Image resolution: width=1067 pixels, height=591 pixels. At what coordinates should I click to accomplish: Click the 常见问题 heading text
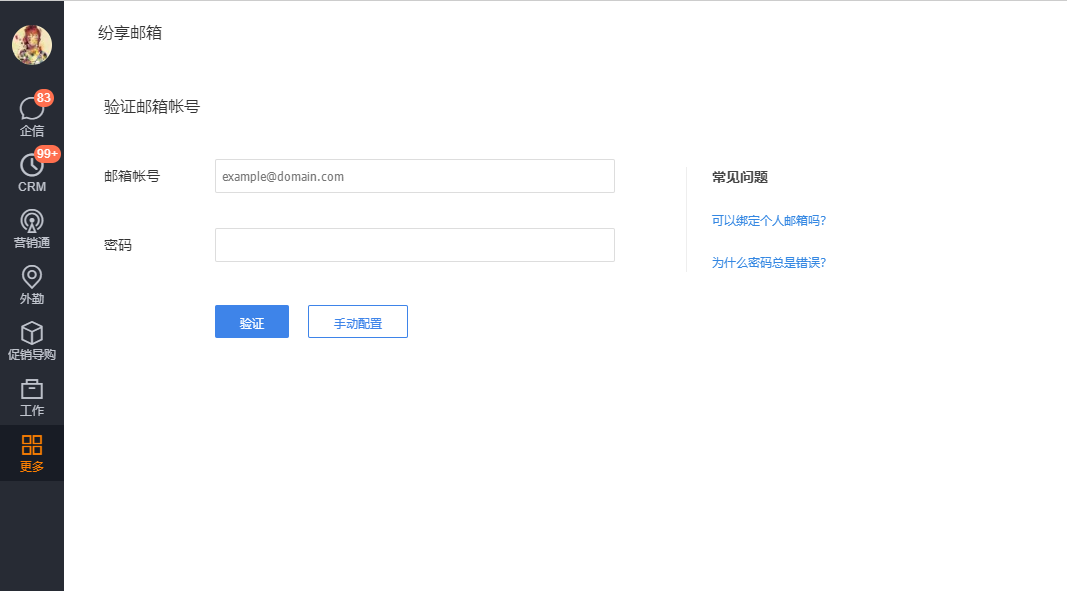point(740,177)
